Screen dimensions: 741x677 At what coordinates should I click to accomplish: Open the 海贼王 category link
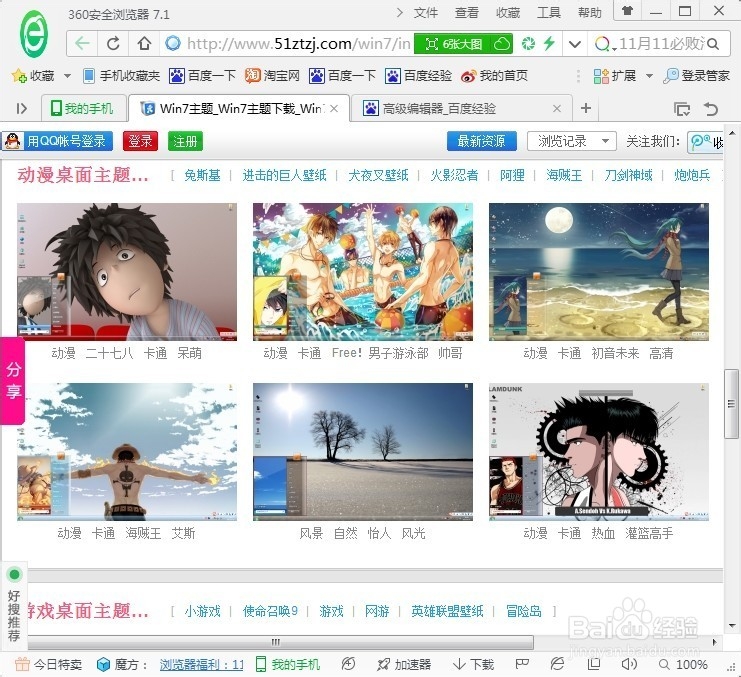pyautogui.click(x=564, y=175)
